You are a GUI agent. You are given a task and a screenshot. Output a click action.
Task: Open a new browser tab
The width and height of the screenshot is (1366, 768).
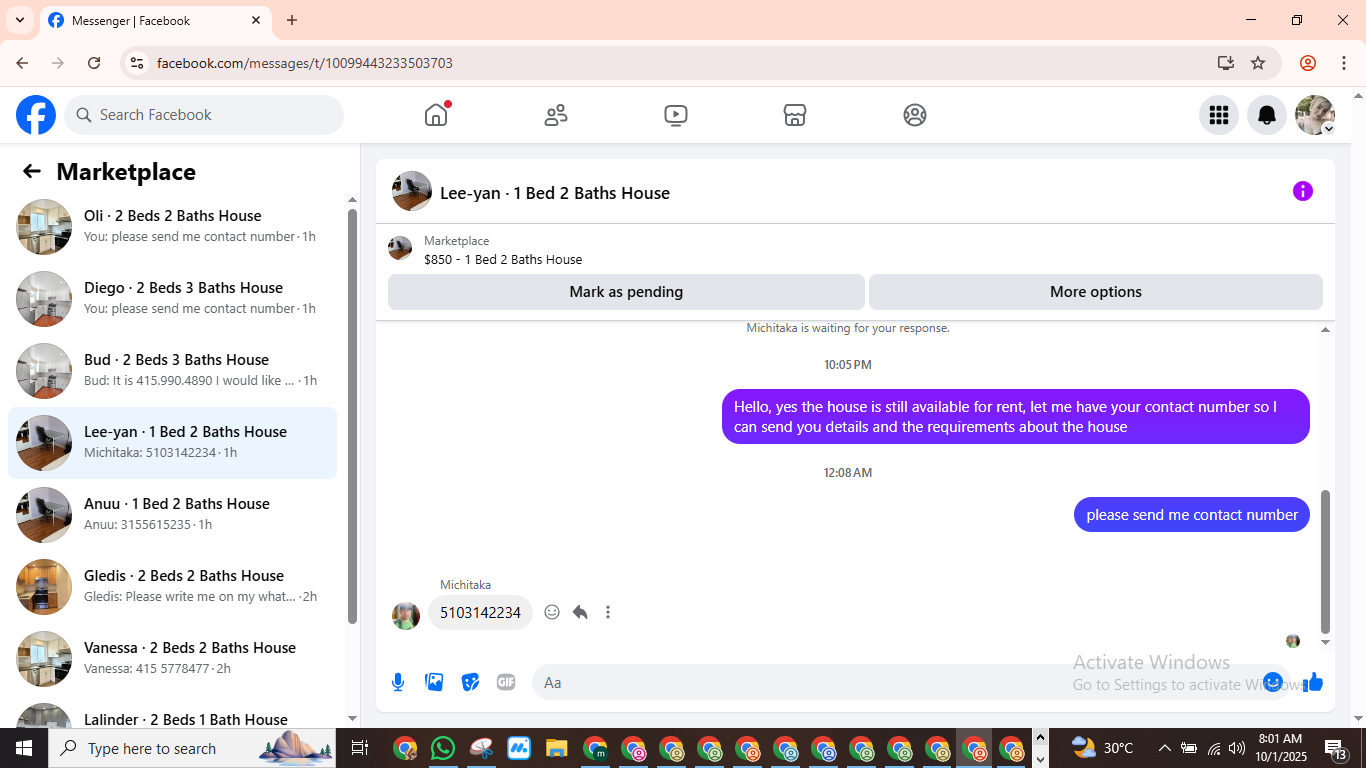tap(292, 20)
